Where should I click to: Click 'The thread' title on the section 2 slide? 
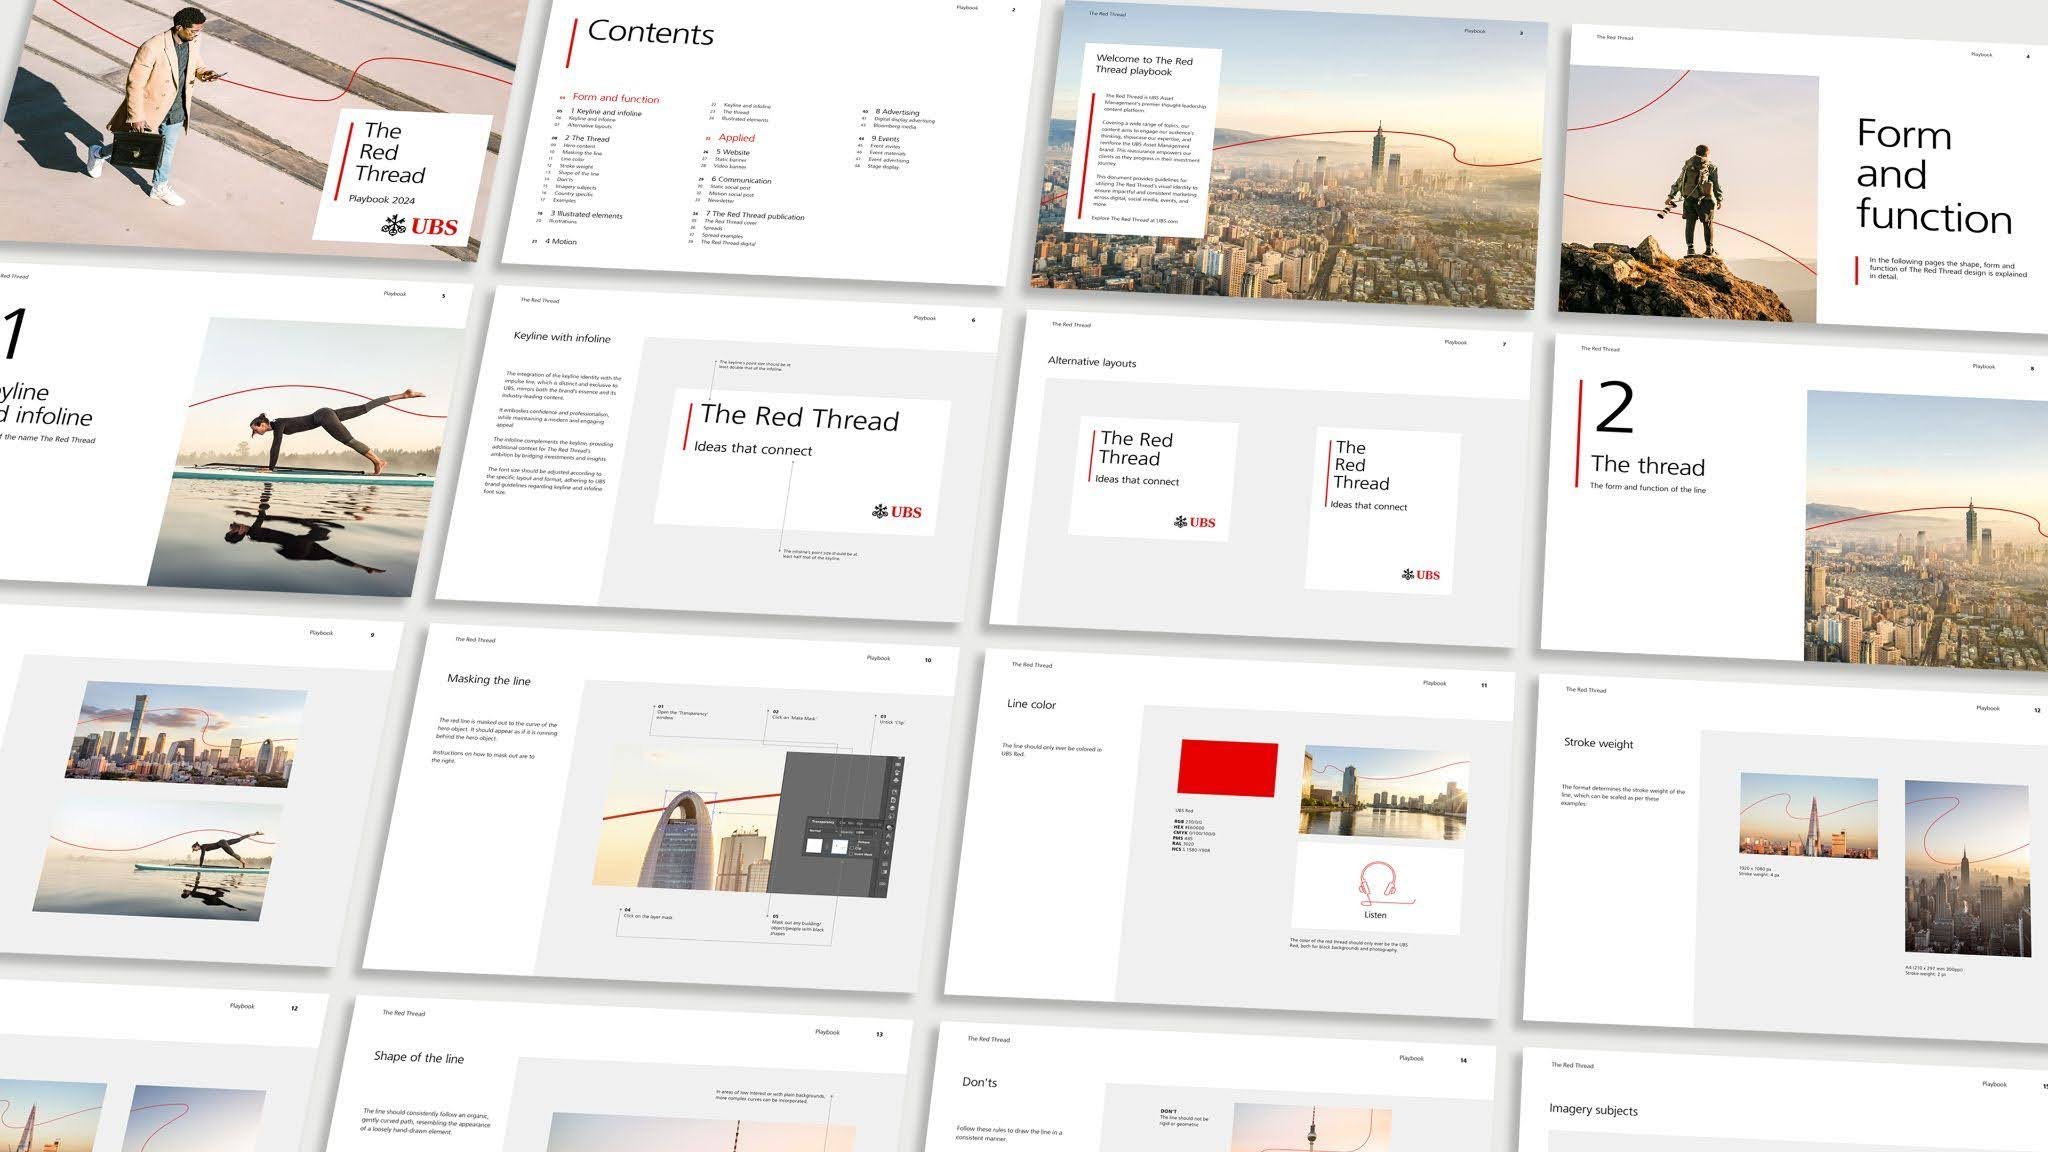[x=1648, y=466]
